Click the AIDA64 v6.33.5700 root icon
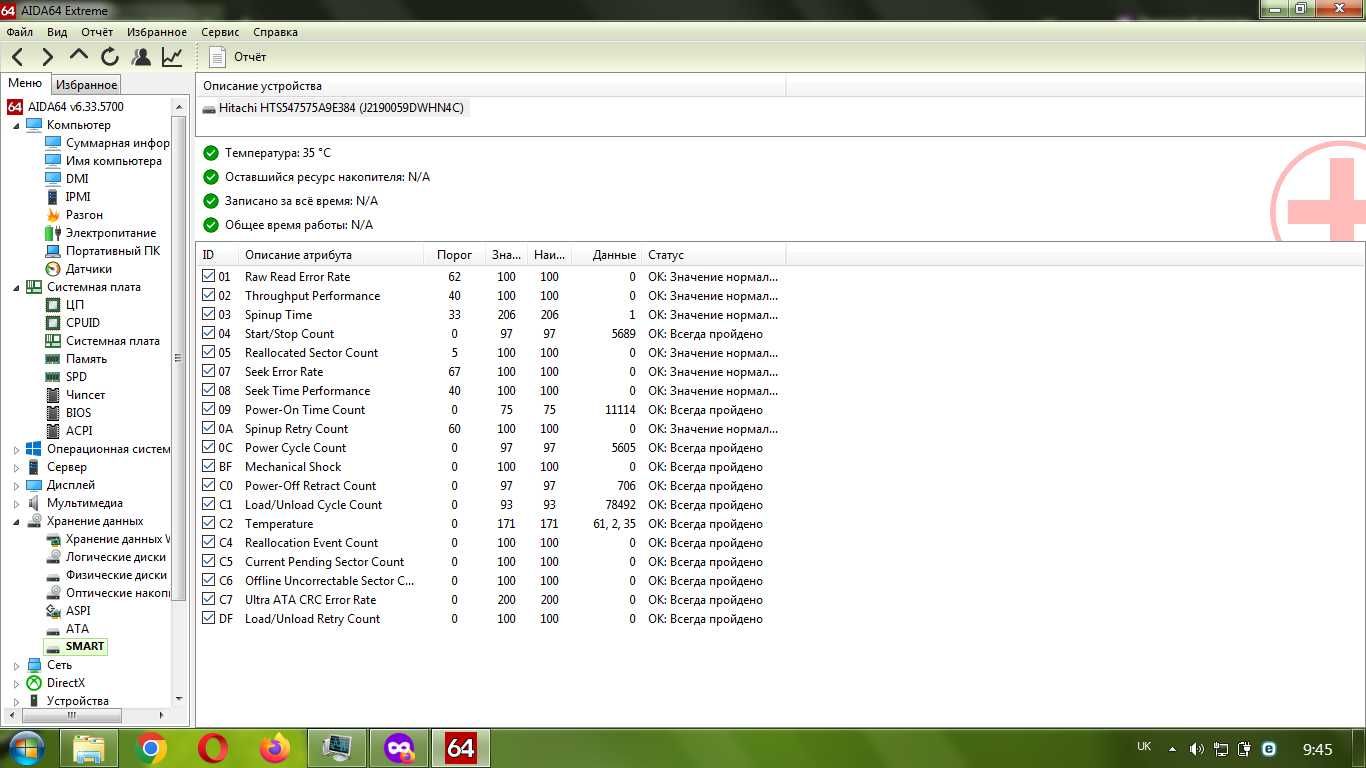The width and height of the screenshot is (1366, 768). (x=15, y=107)
